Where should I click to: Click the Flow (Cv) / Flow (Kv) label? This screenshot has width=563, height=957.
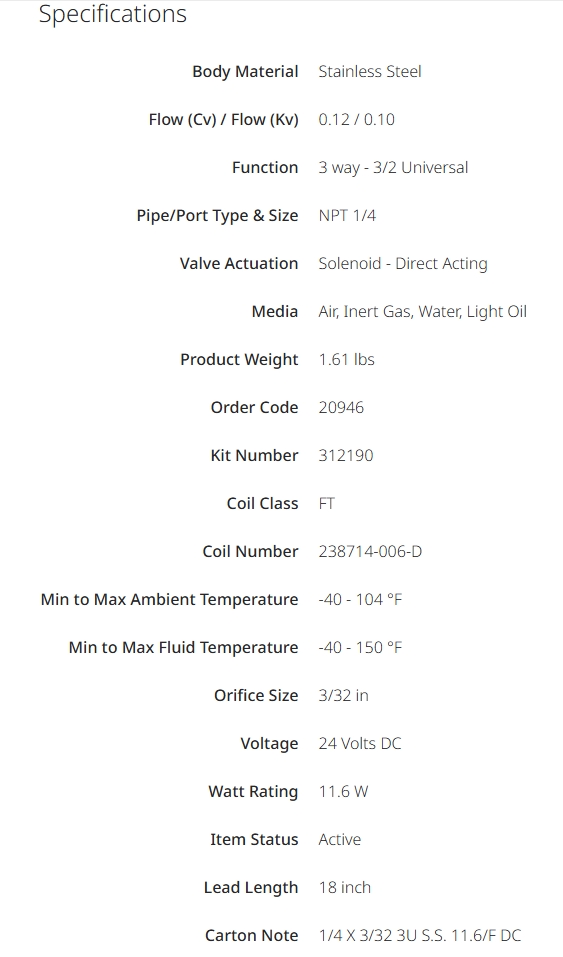[223, 120]
